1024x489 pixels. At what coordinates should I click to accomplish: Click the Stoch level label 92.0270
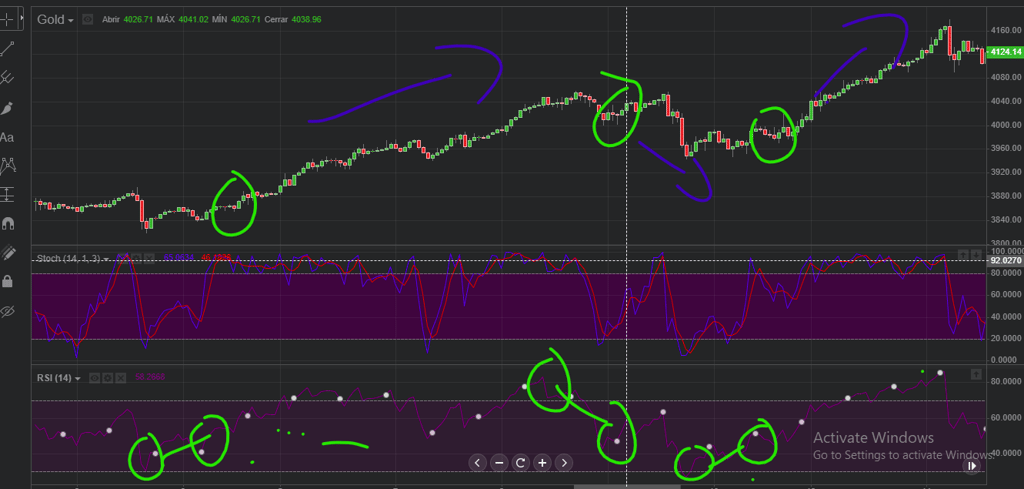coord(1005,260)
